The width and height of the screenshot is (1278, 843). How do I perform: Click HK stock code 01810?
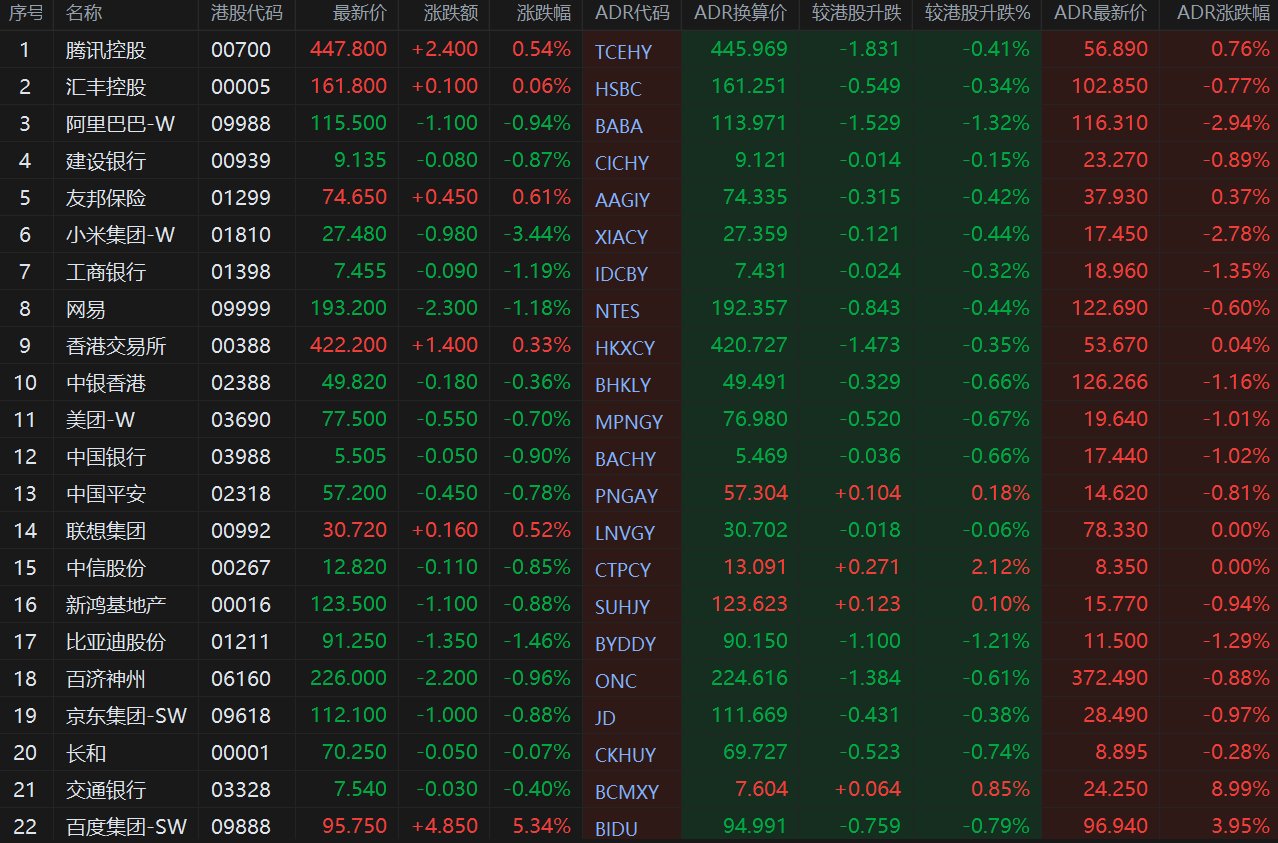click(x=241, y=235)
